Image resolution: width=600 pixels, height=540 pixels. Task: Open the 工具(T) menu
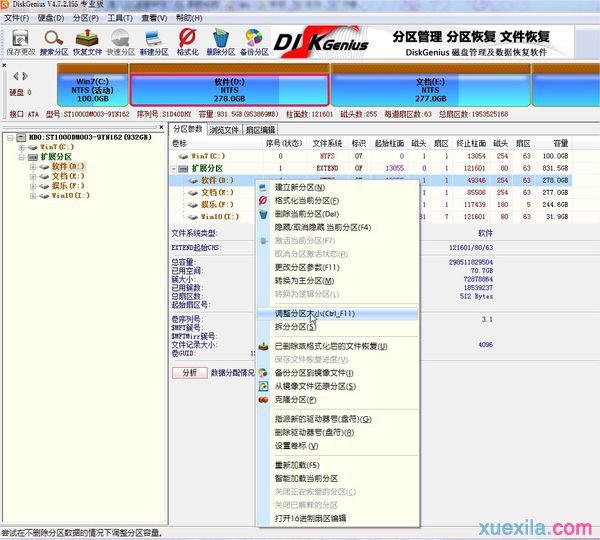pyautogui.click(x=120, y=18)
